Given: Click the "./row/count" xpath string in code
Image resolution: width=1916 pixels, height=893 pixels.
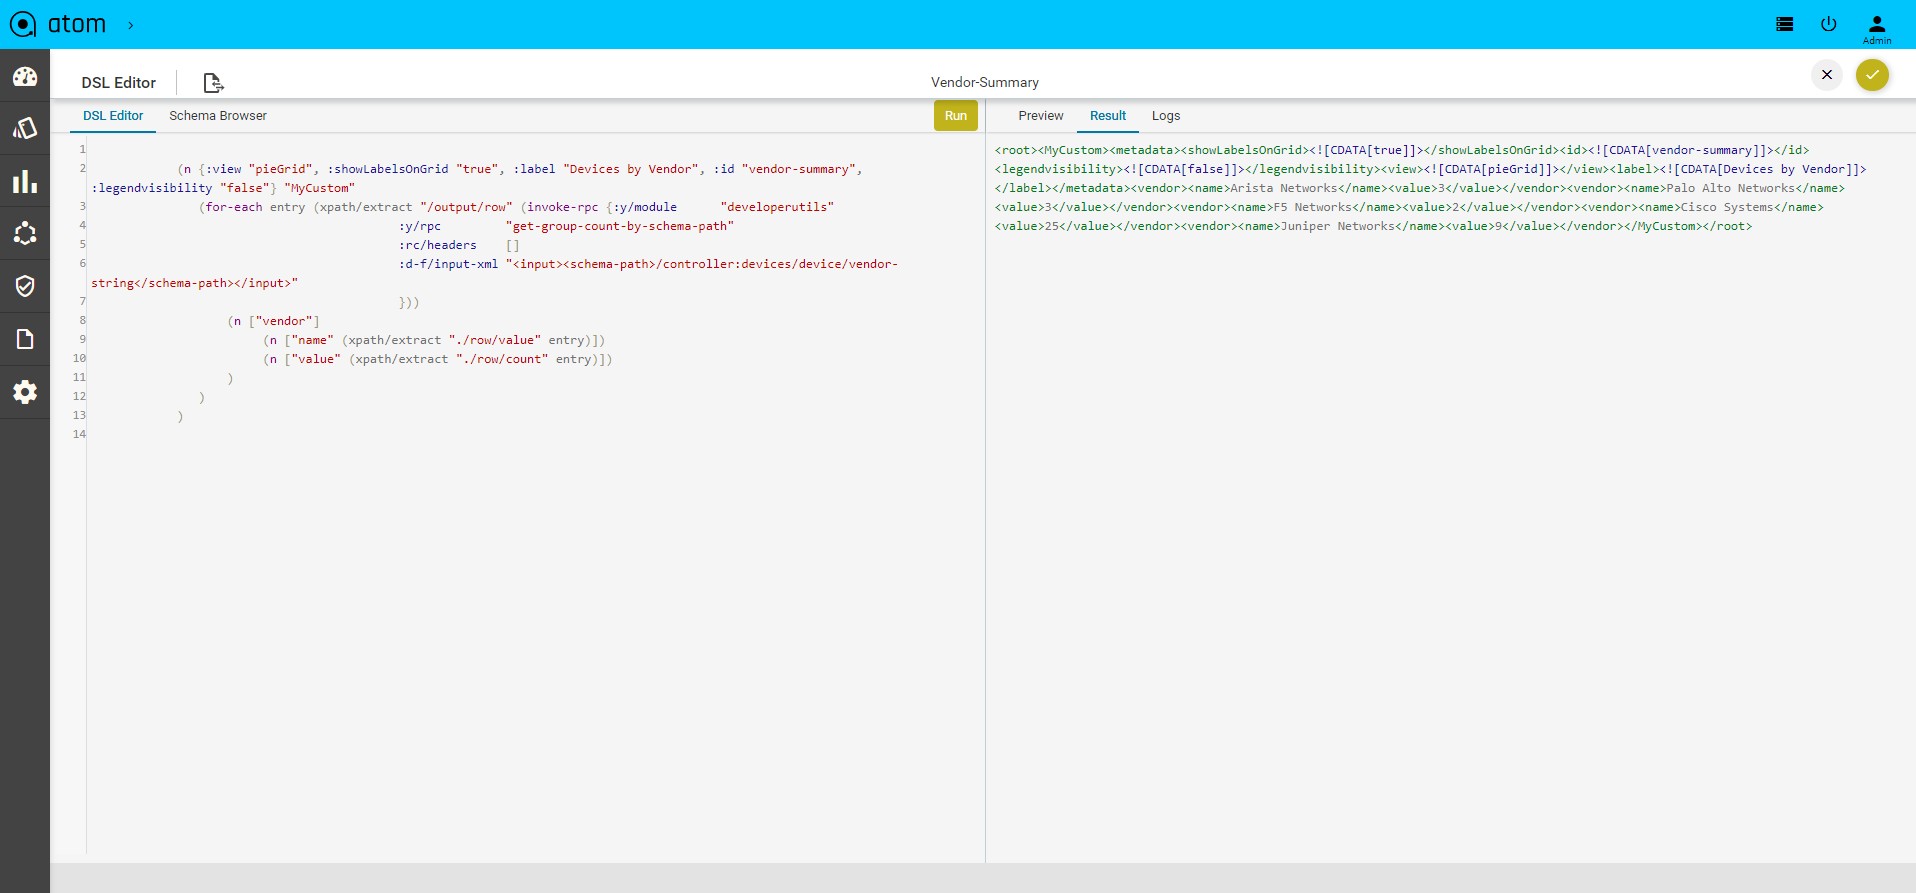Looking at the screenshot, I should point(502,359).
